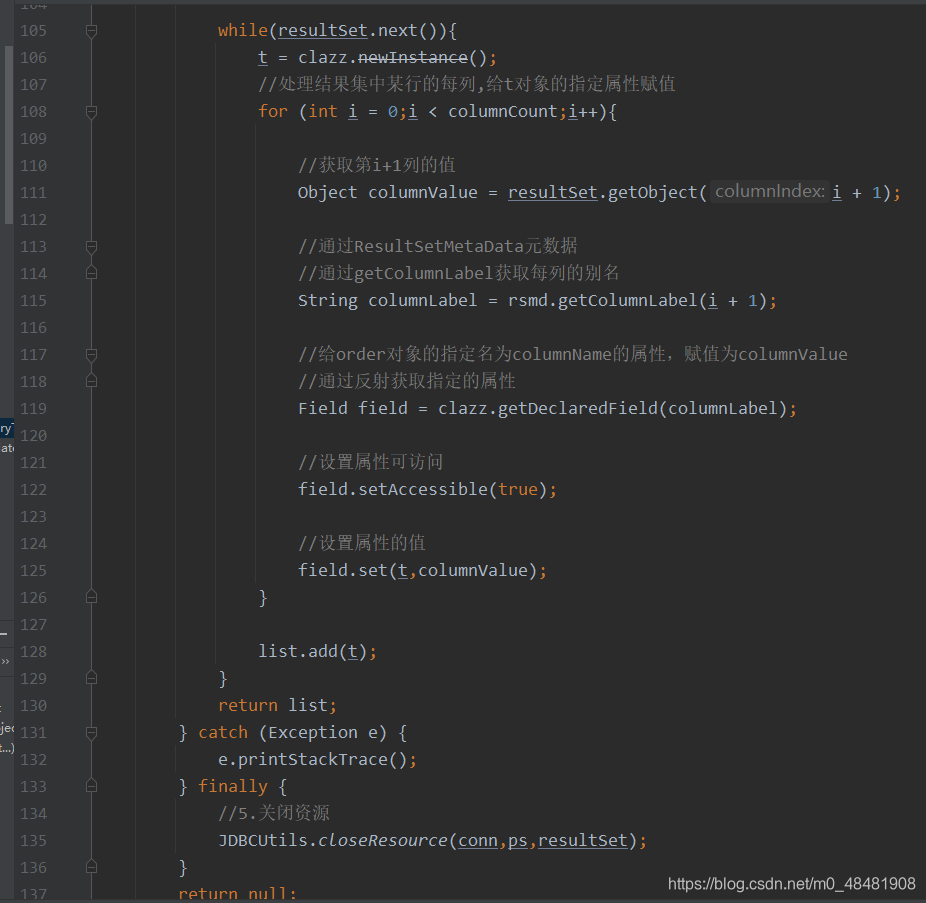Click the comment '//获取第i+1列的值' on line 110

tap(377, 165)
